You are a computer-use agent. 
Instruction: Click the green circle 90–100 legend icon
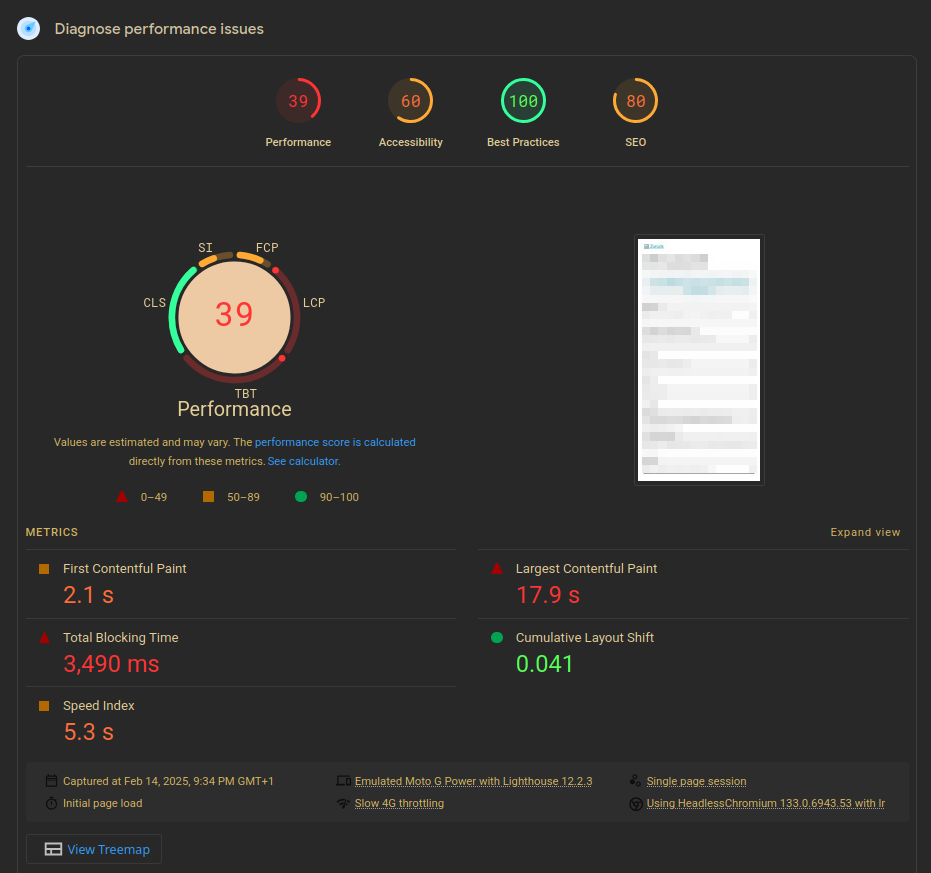click(x=301, y=496)
